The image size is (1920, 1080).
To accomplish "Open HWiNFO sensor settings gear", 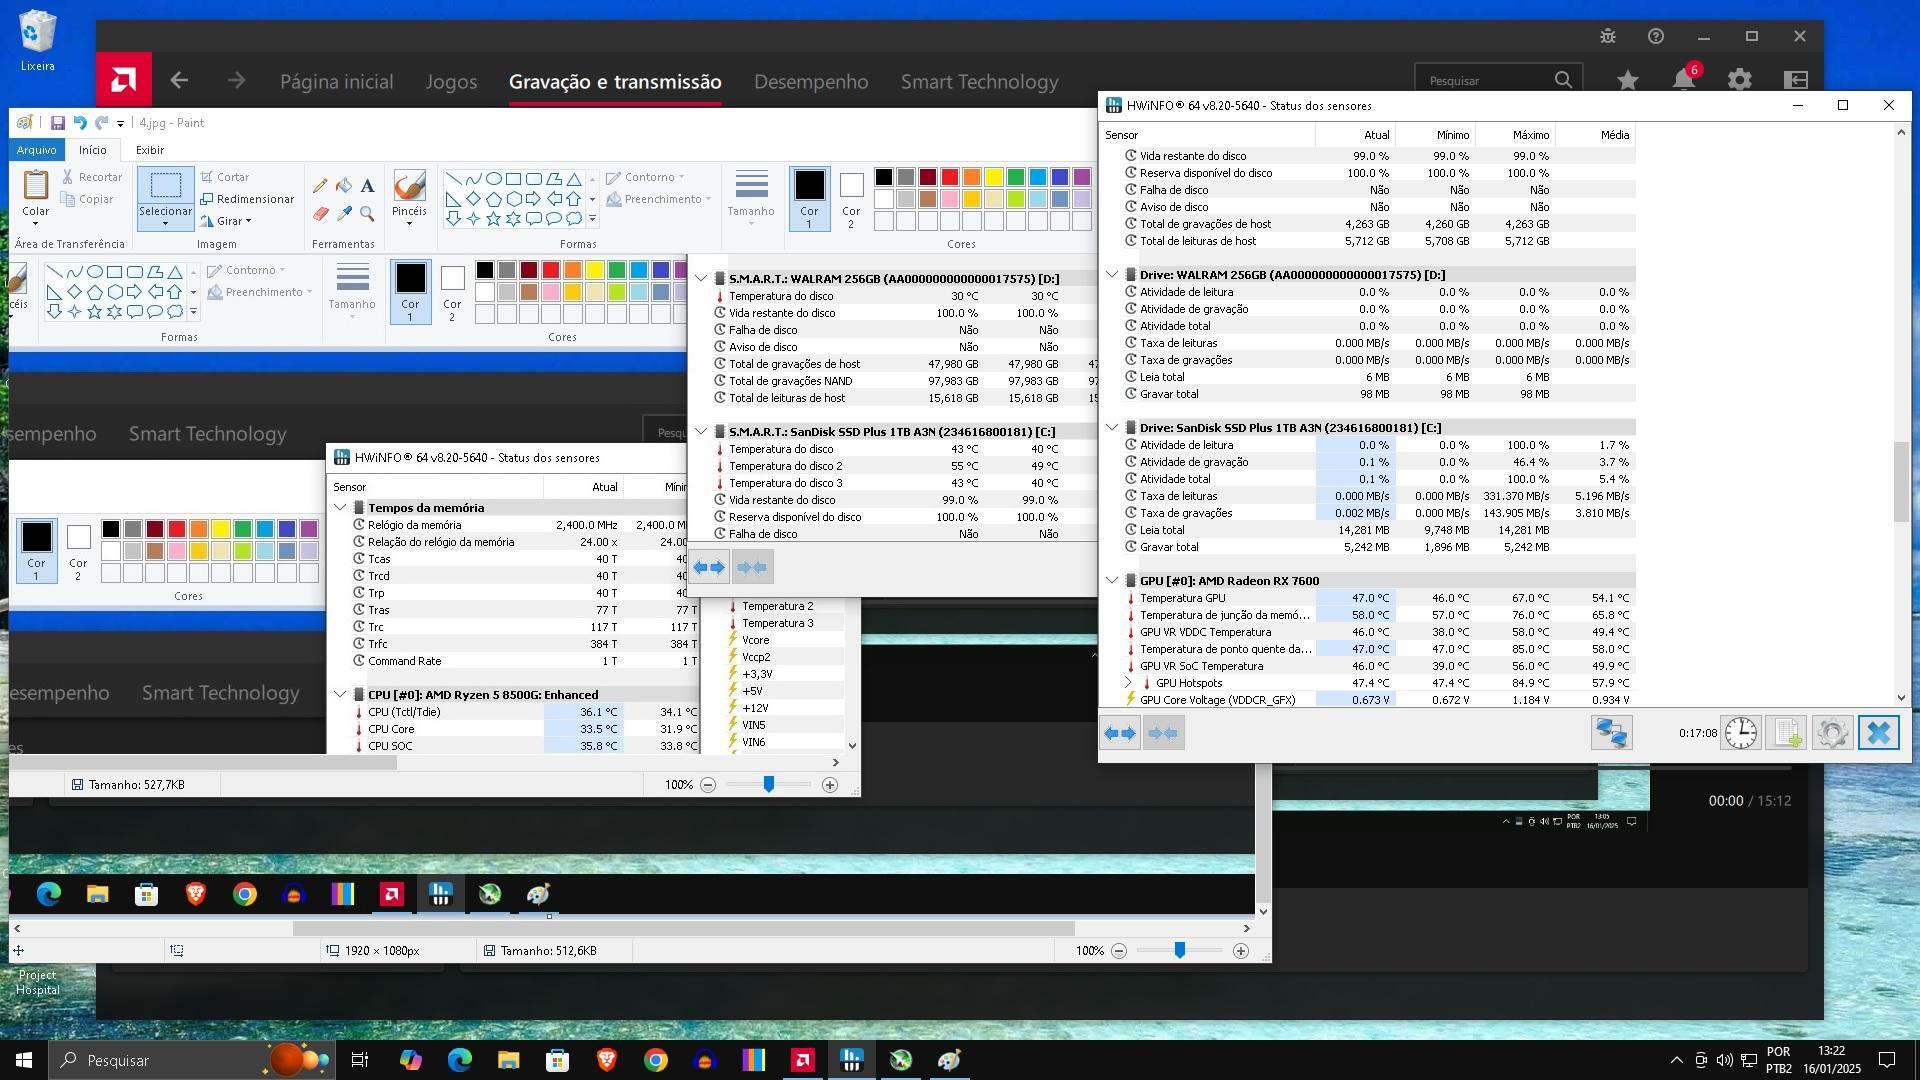I will [x=1832, y=733].
